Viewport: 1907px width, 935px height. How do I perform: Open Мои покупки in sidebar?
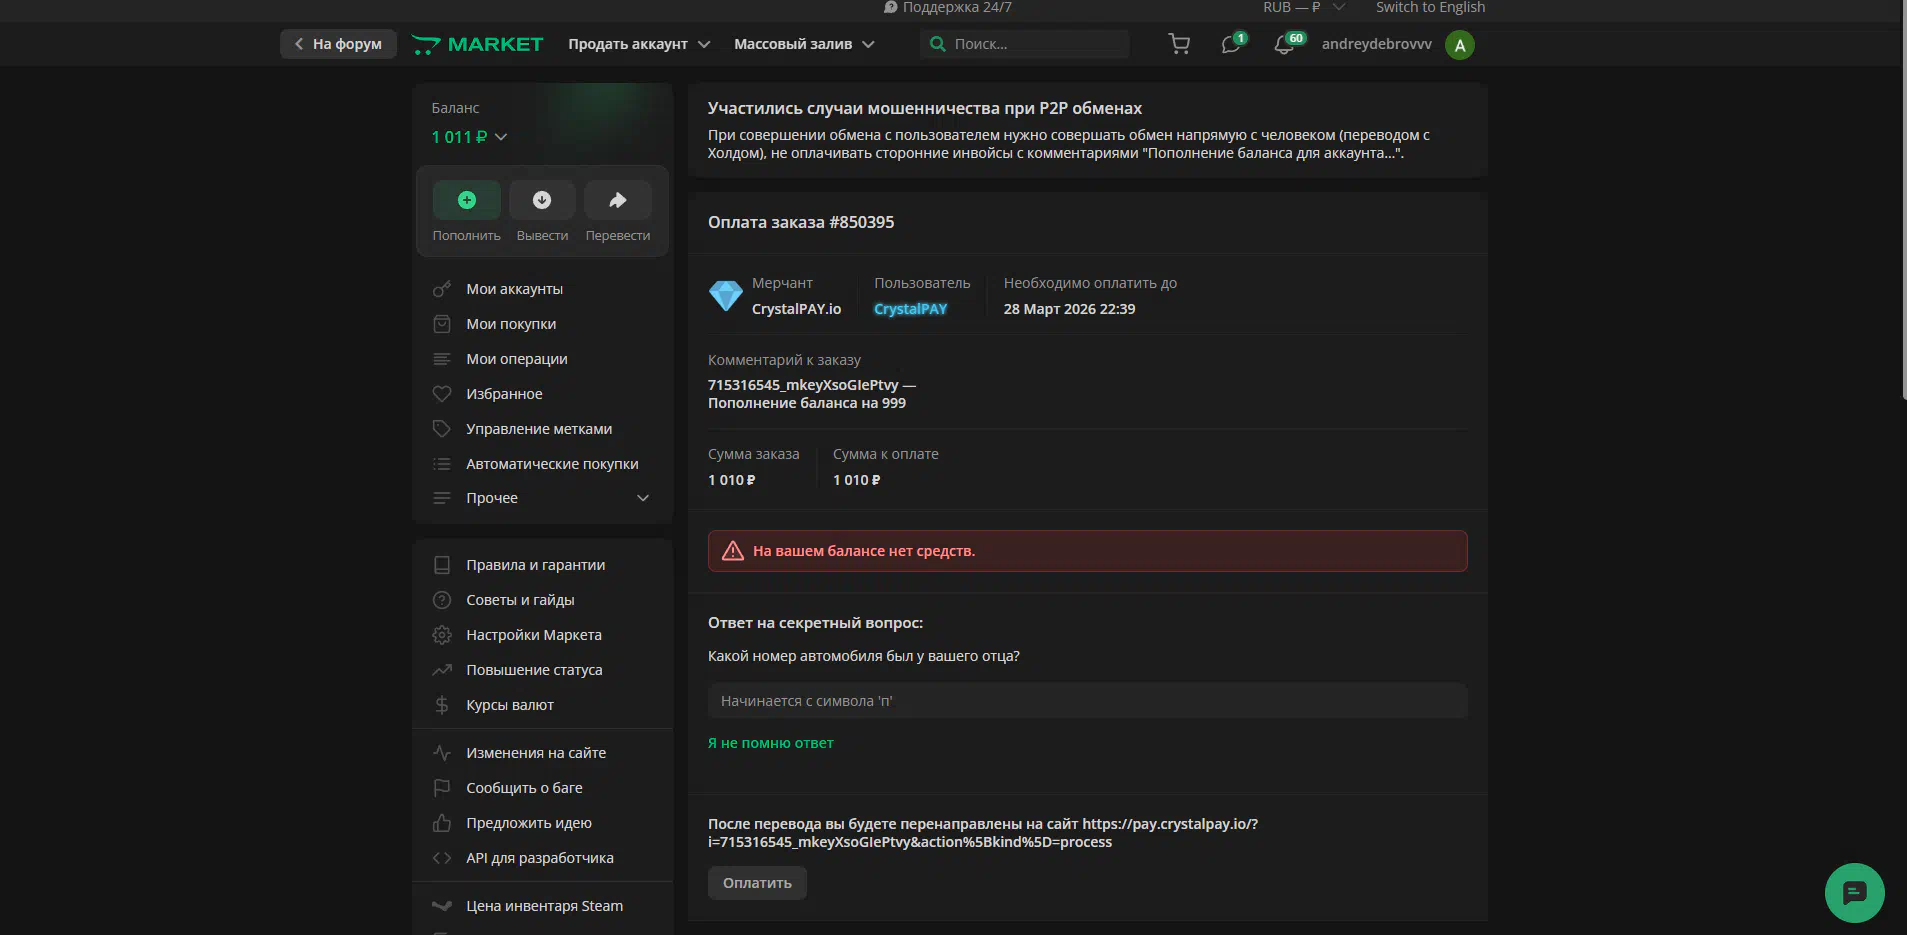point(511,324)
